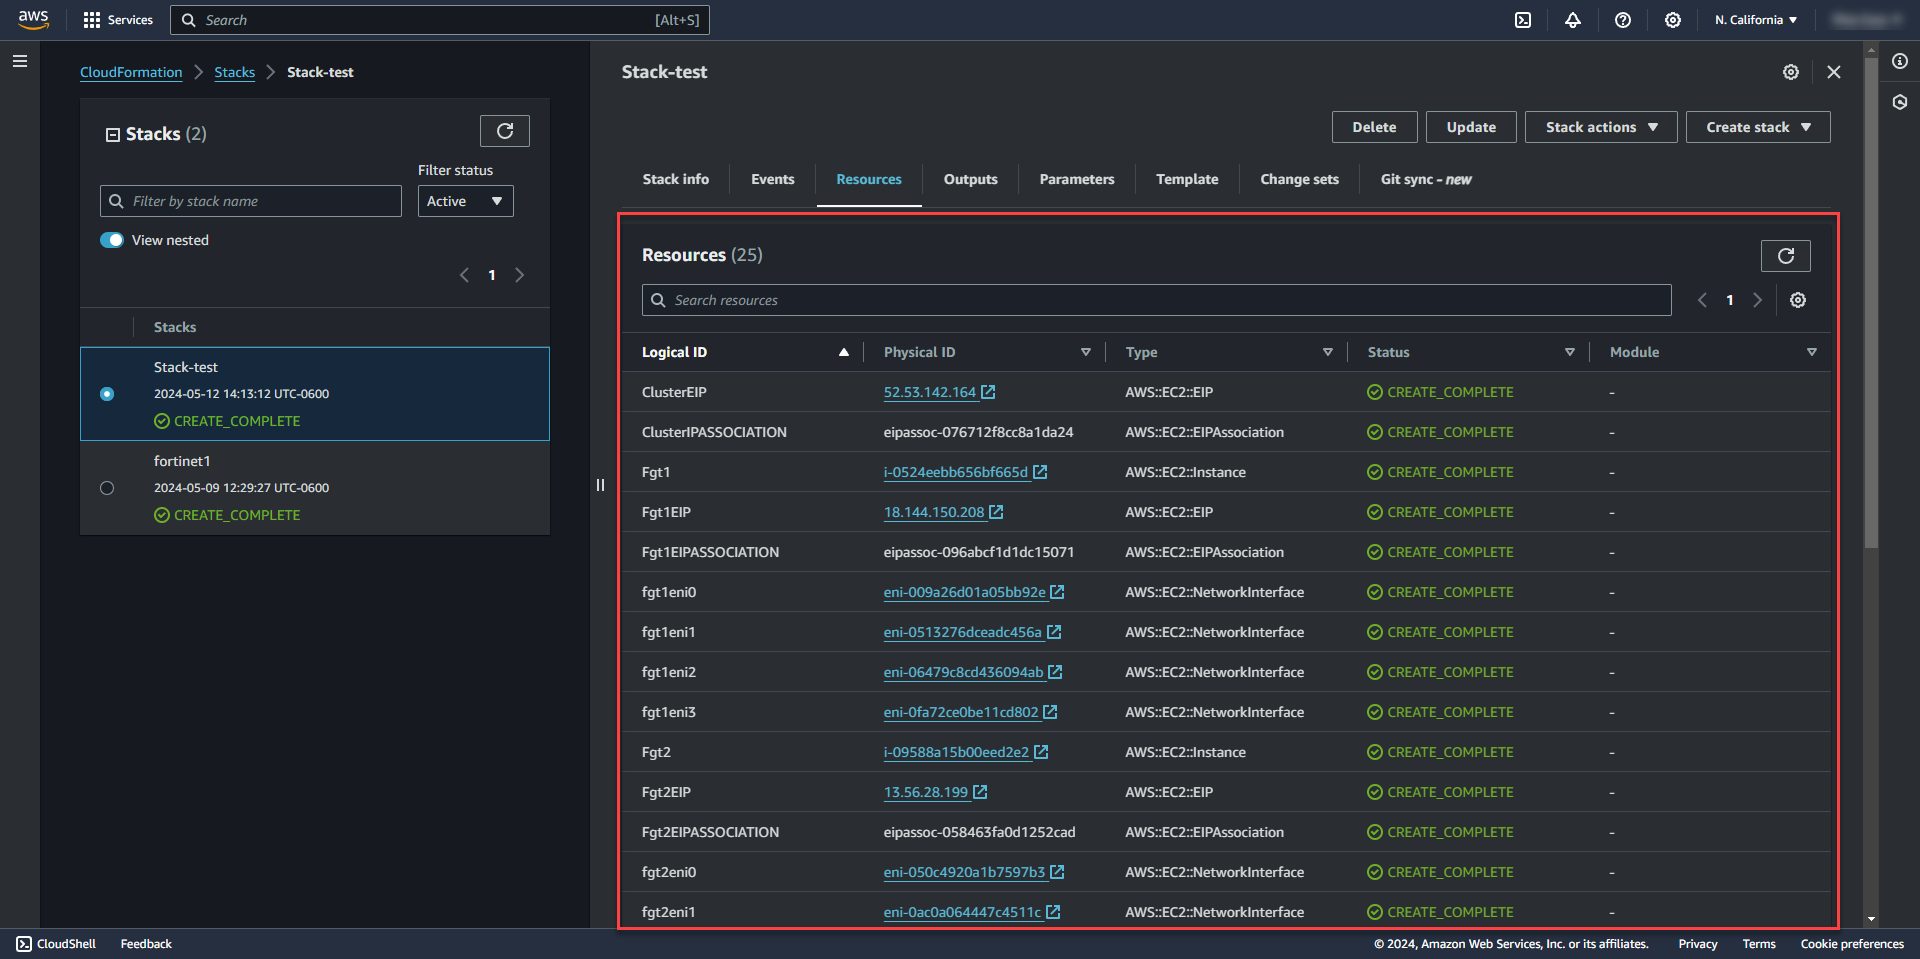Open CloudShell from the bottom bar

coord(56,944)
